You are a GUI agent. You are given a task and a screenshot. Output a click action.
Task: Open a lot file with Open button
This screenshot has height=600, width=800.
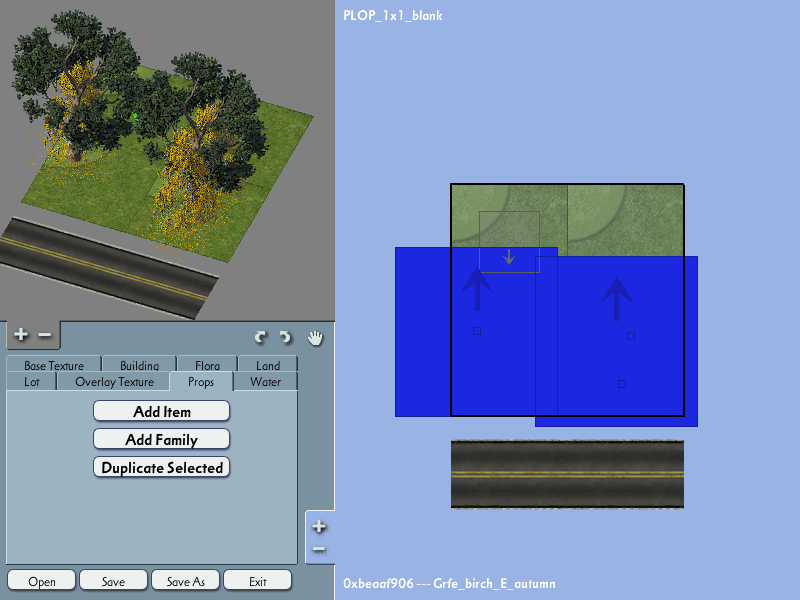42,581
